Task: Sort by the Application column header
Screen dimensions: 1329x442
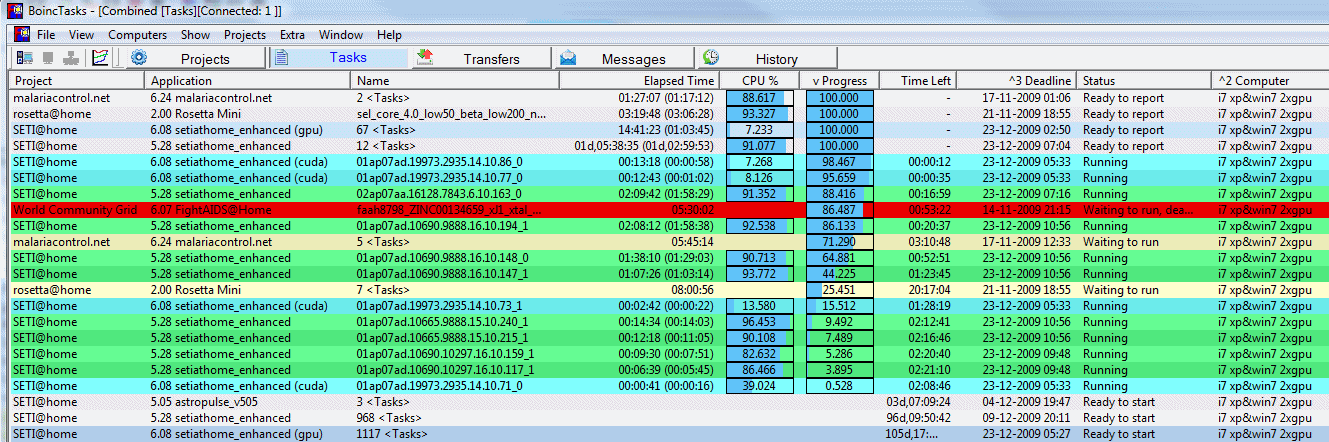Action: point(248,80)
